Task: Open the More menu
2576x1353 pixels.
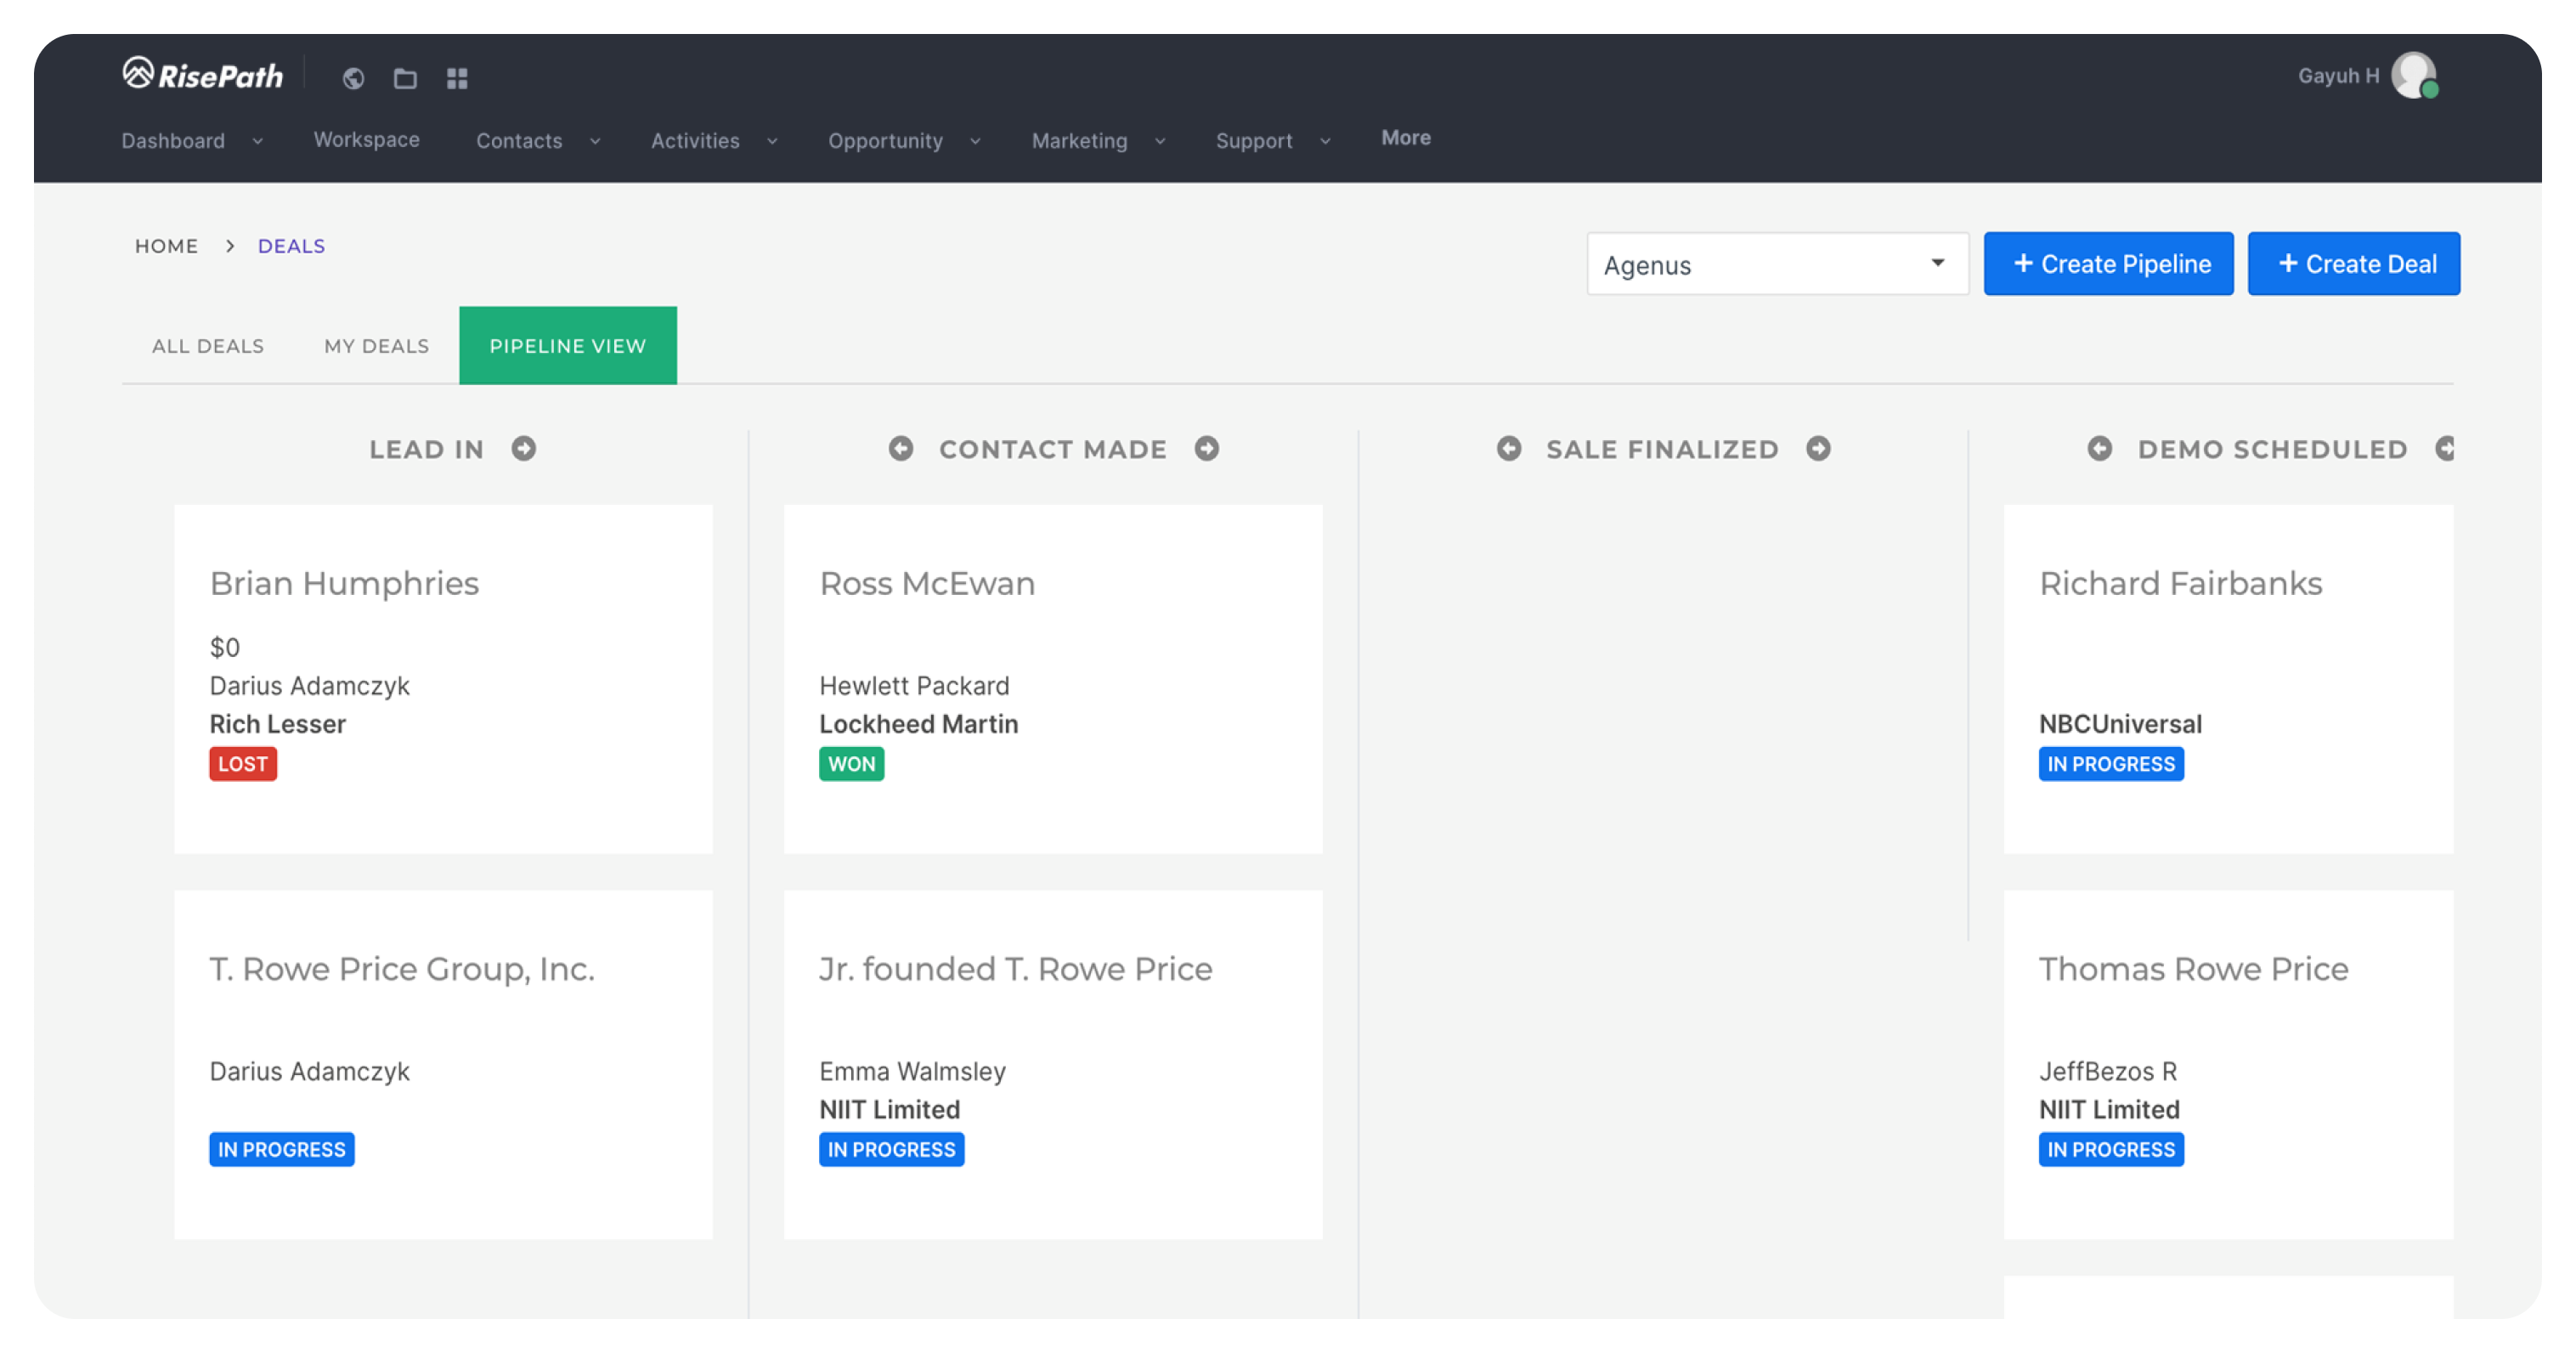Action: click(x=1406, y=138)
